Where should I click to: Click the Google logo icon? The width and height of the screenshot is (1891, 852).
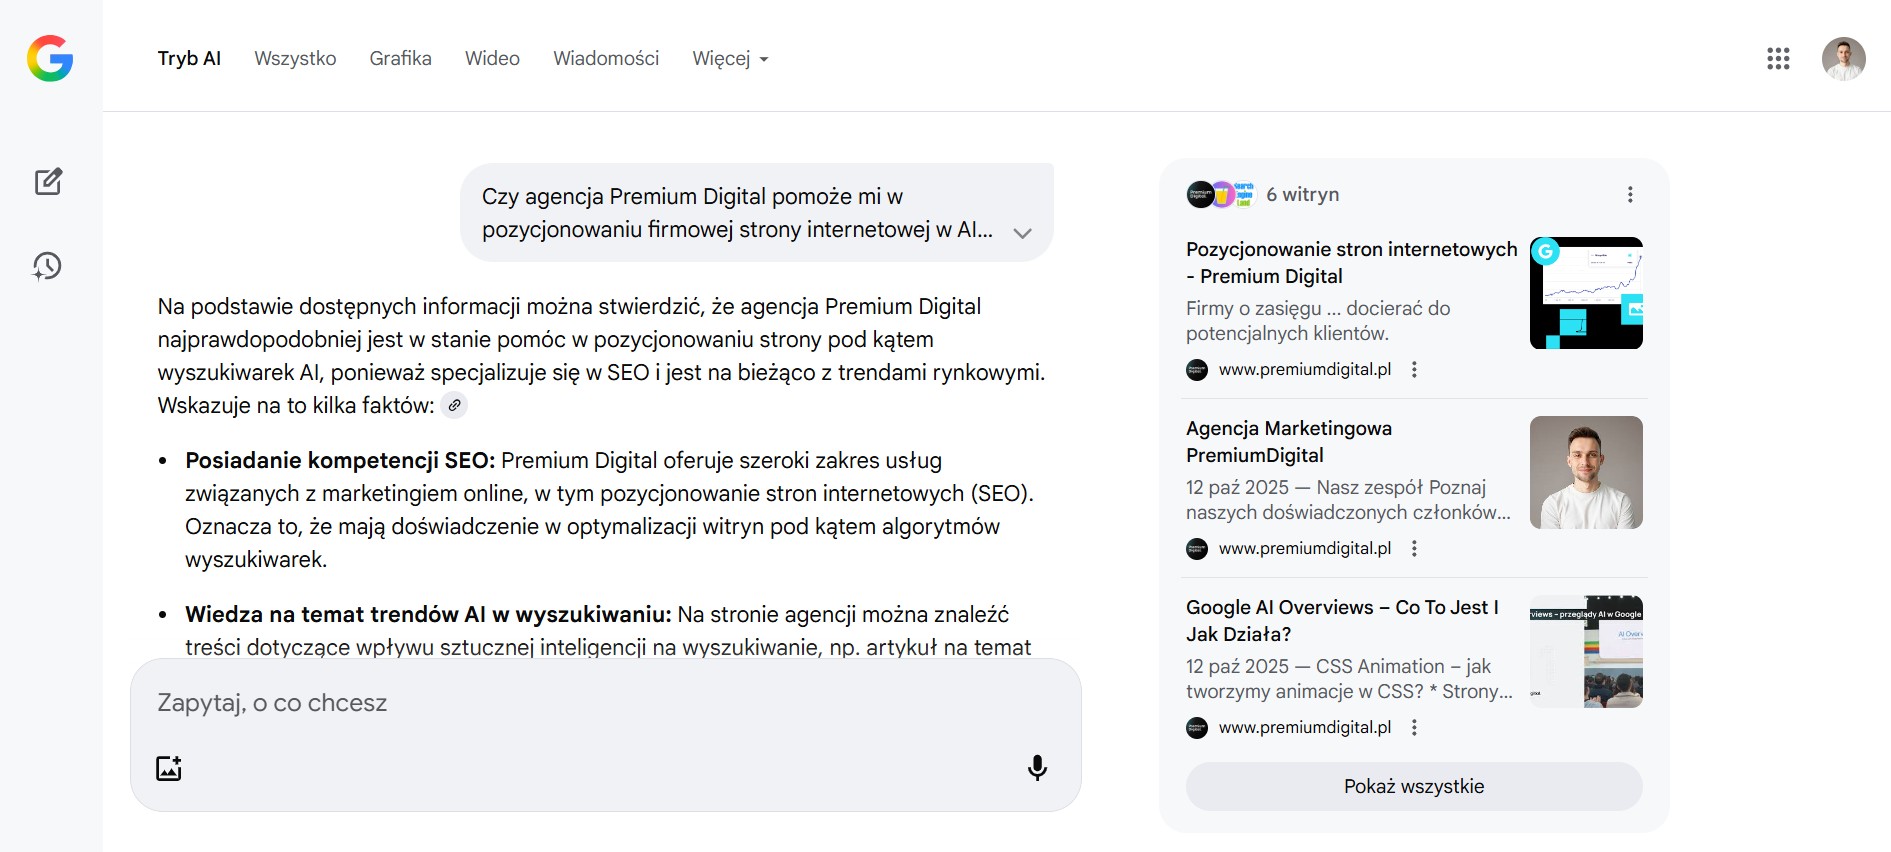50,58
